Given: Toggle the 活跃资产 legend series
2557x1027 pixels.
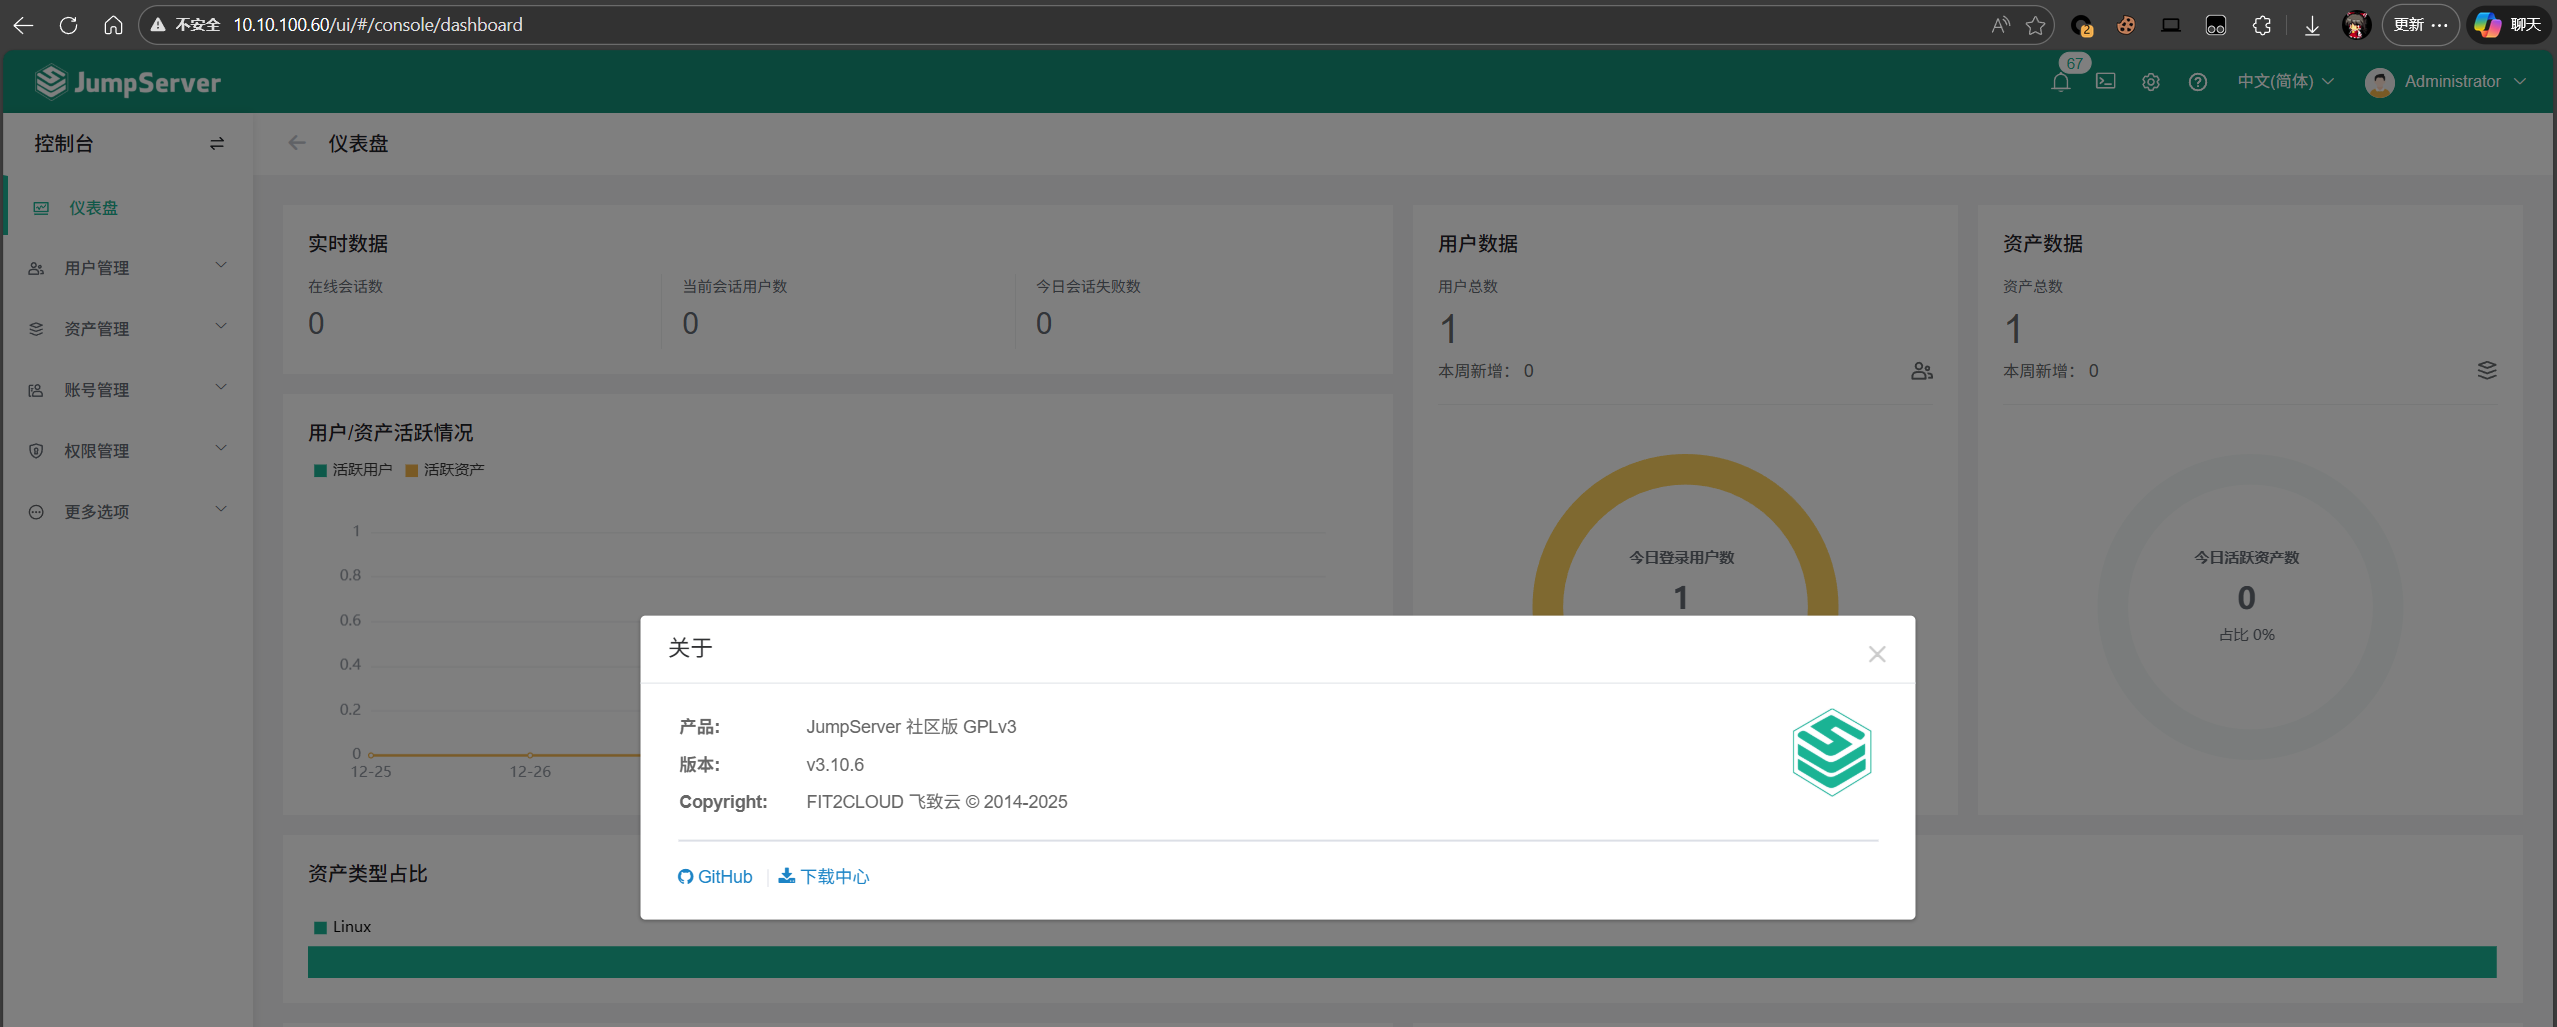Looking at the screenshot, I should pos(445,470).
